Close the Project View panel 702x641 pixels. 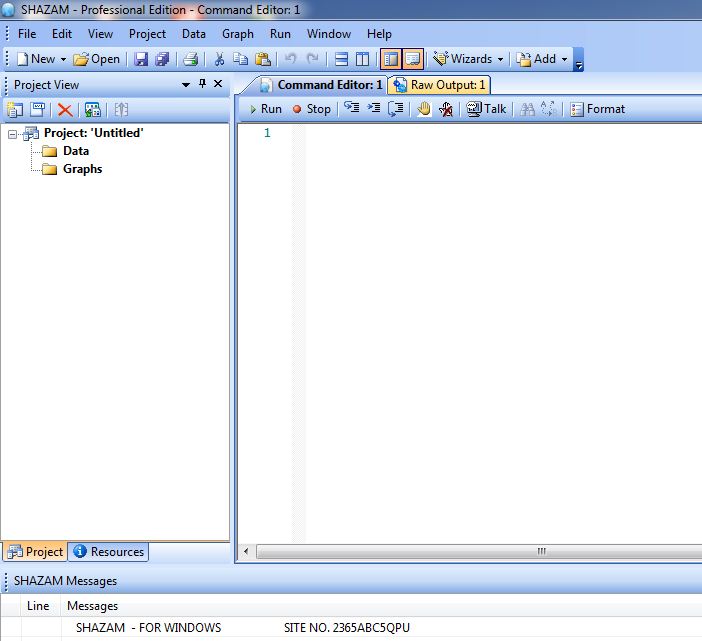click(x=218, y=84)
